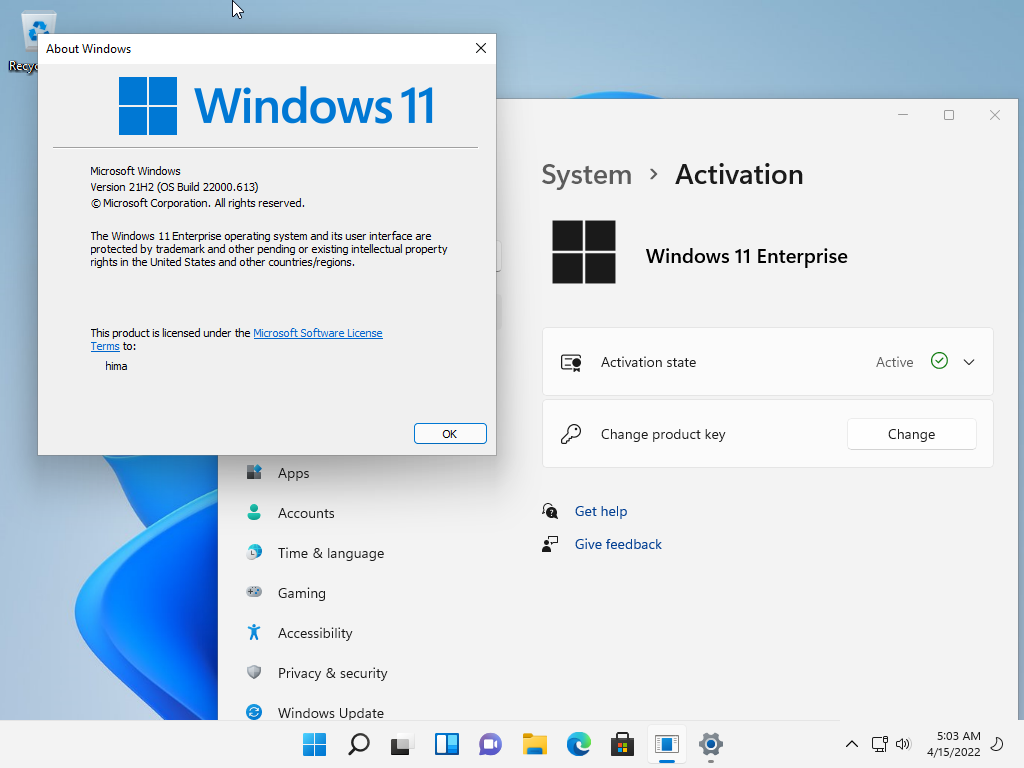The width and height of the screenshot is (1024, 768).
Task: Click Change product key button
Action: tap(911, 434)
